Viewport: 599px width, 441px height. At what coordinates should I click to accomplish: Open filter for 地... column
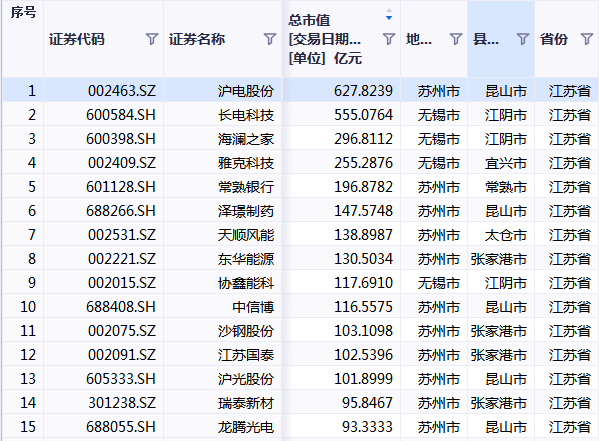tap(456, 39)
